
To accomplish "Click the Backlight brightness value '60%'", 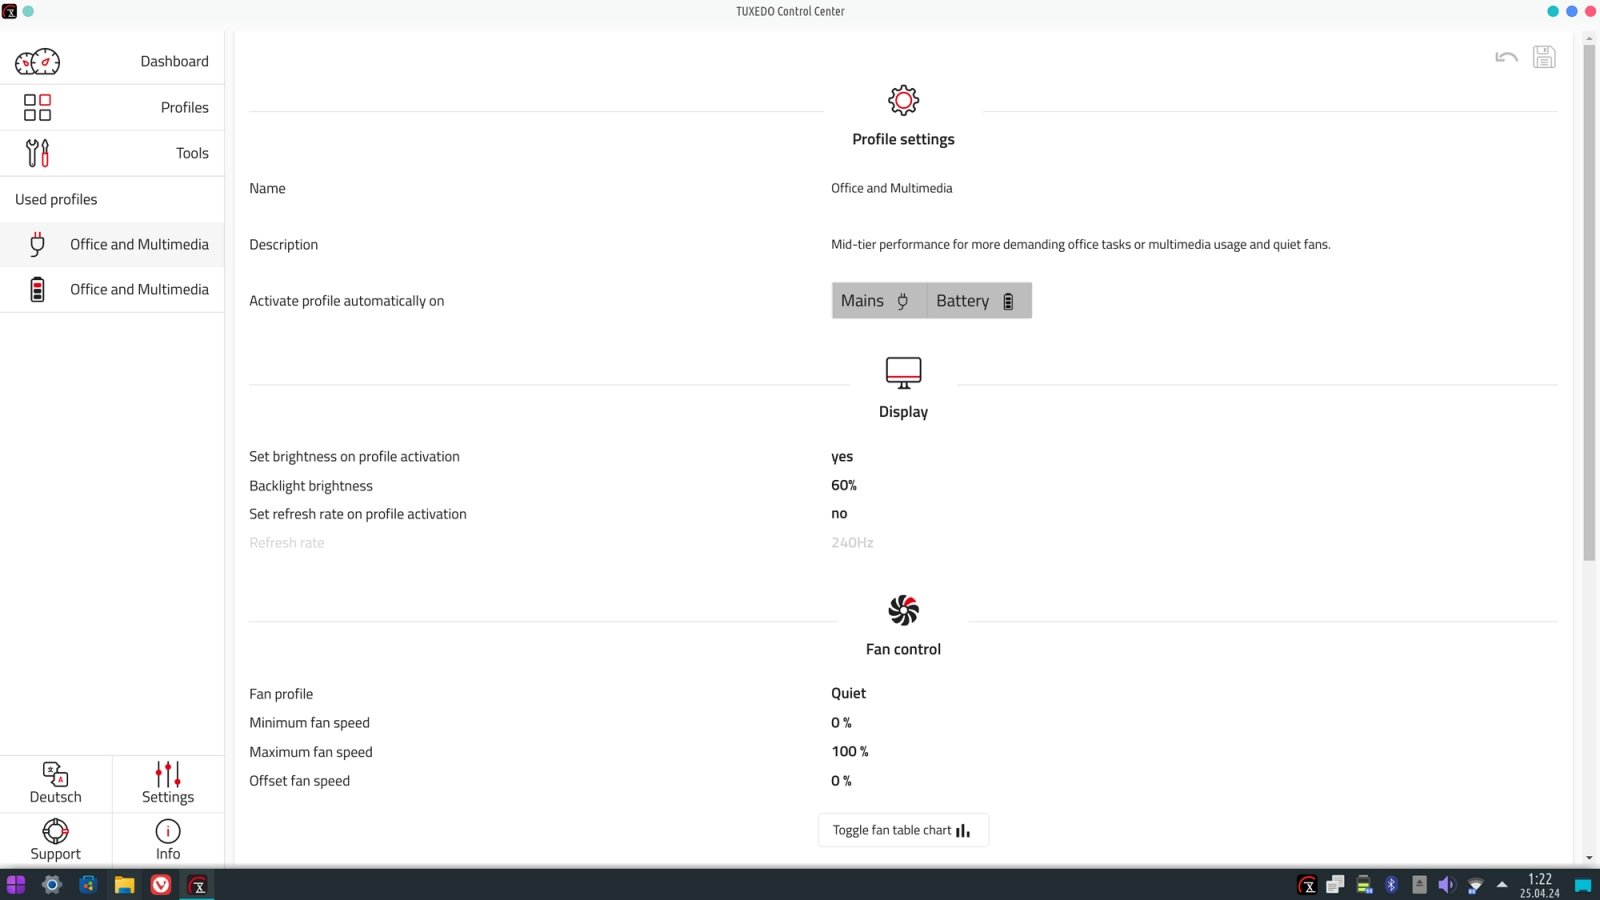I will click(x=844, y=485).
